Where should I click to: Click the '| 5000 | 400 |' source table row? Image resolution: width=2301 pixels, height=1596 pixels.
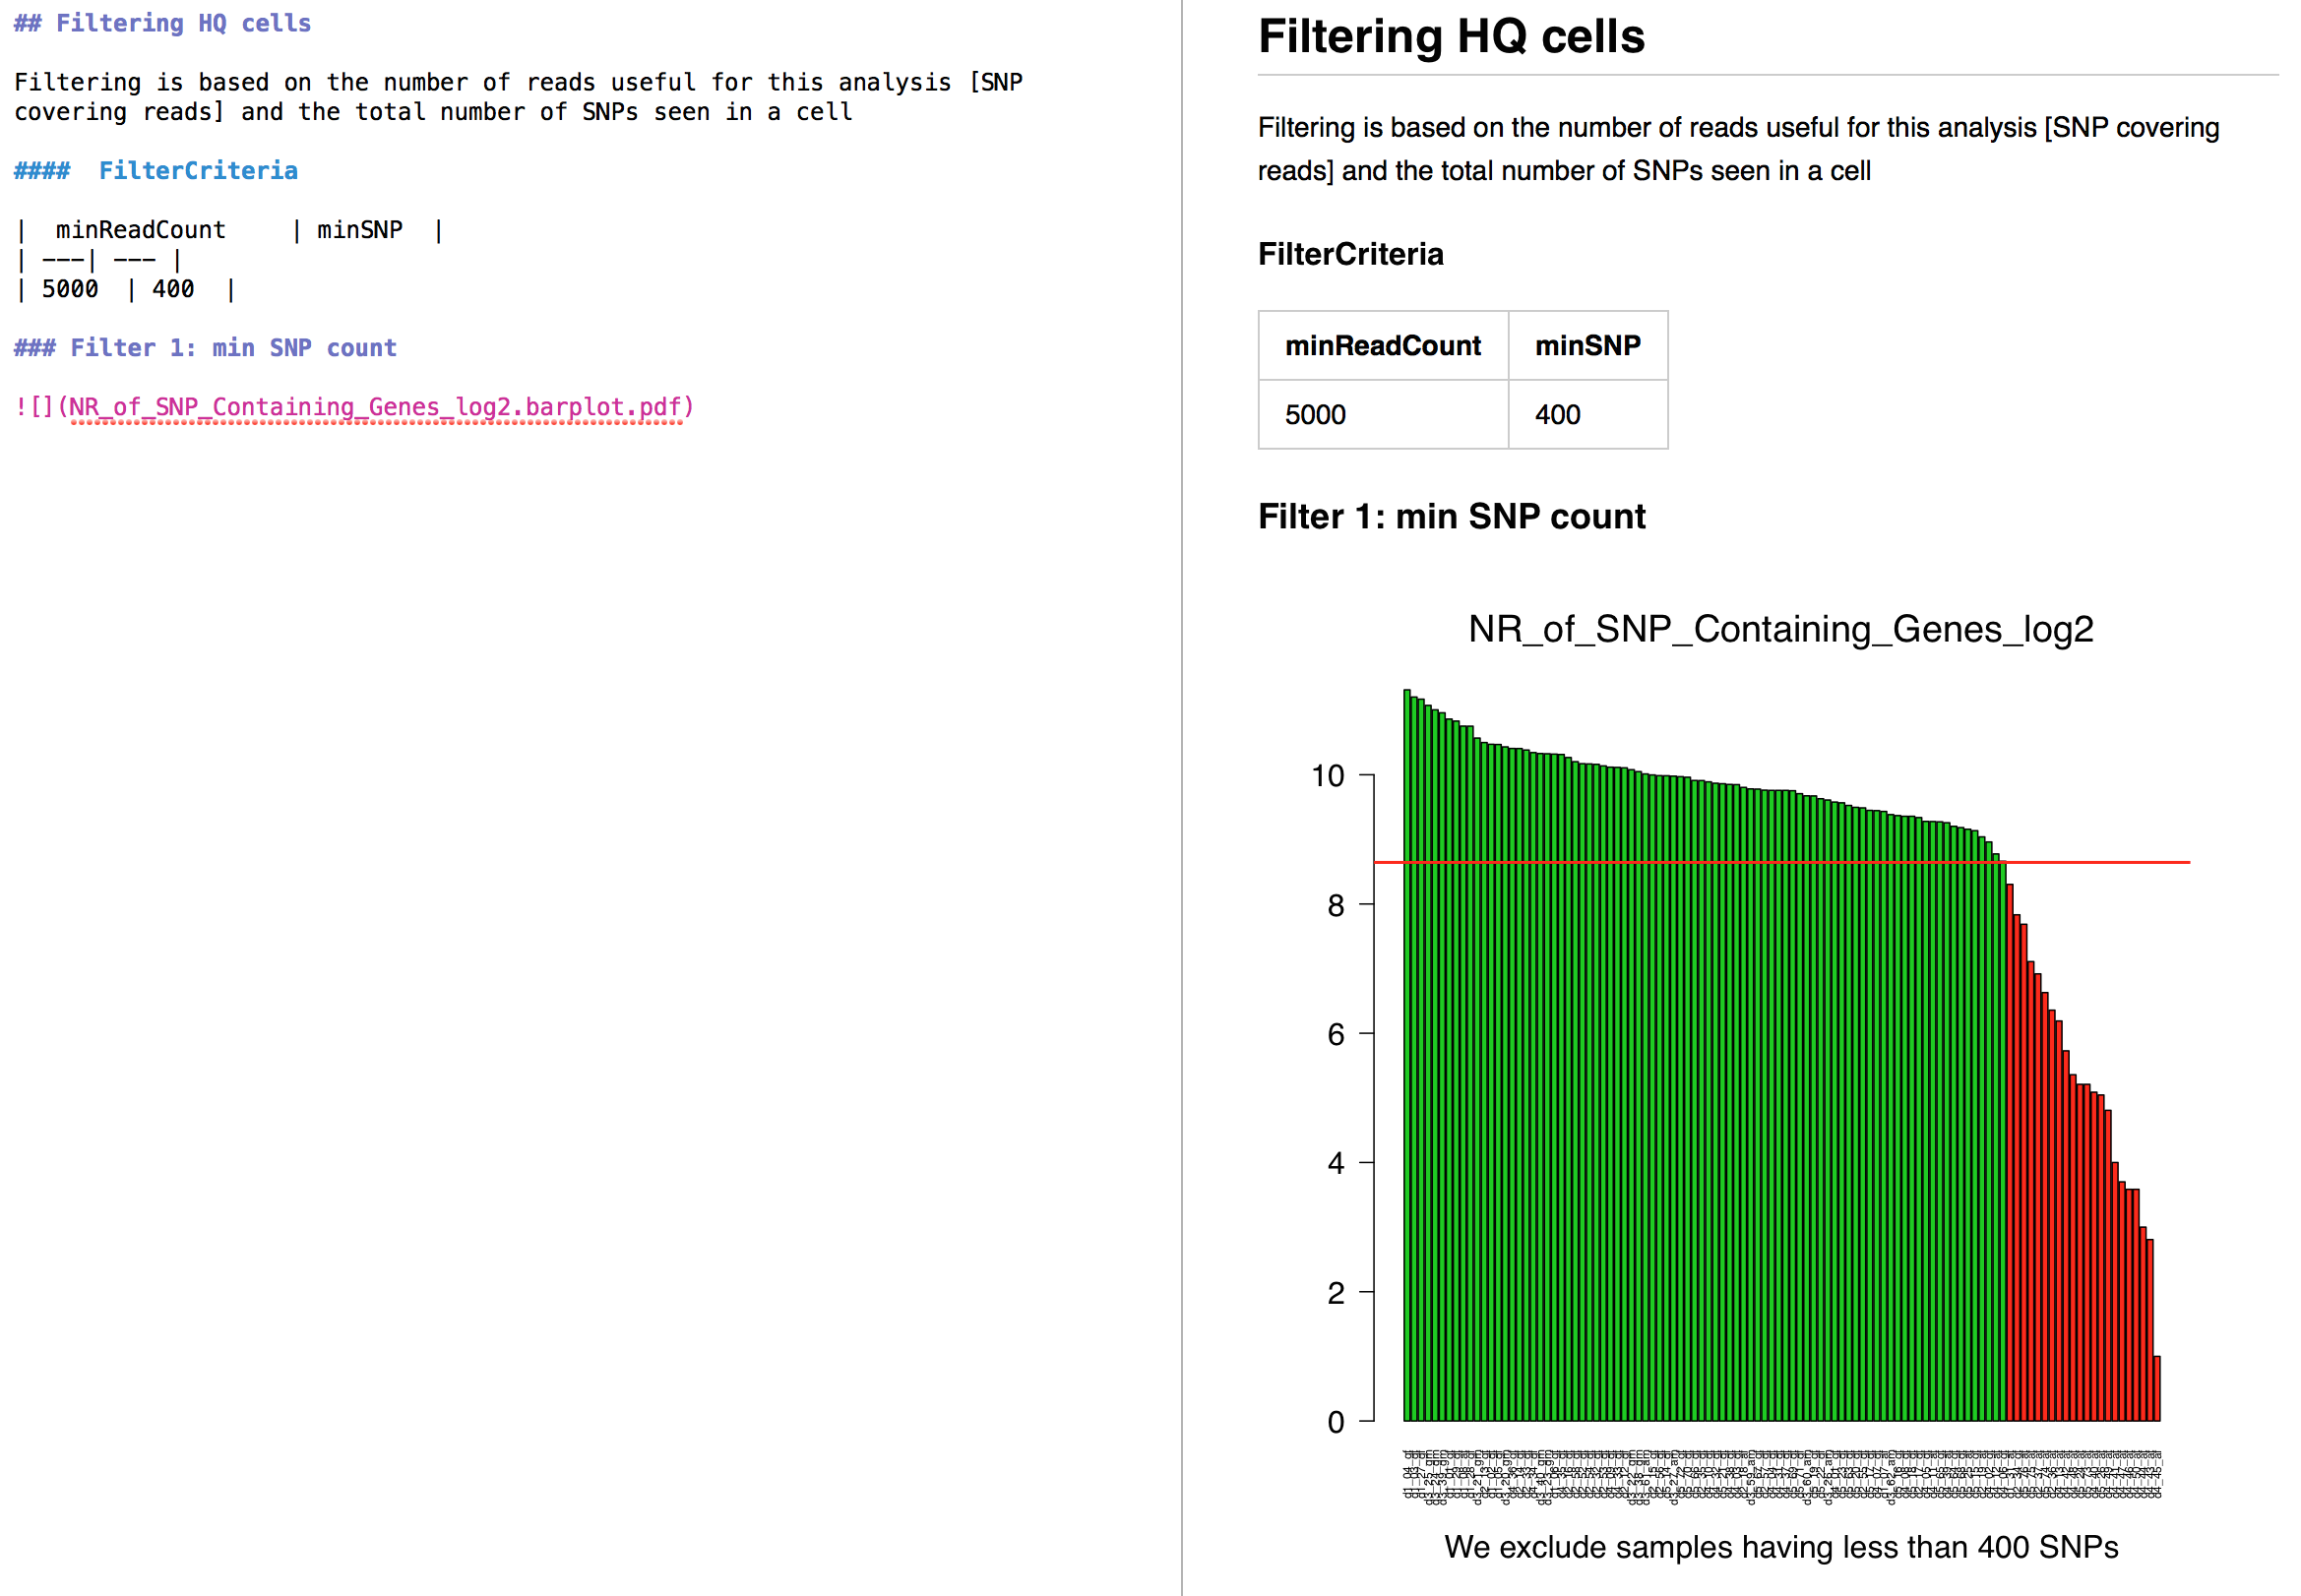[125, 289]
